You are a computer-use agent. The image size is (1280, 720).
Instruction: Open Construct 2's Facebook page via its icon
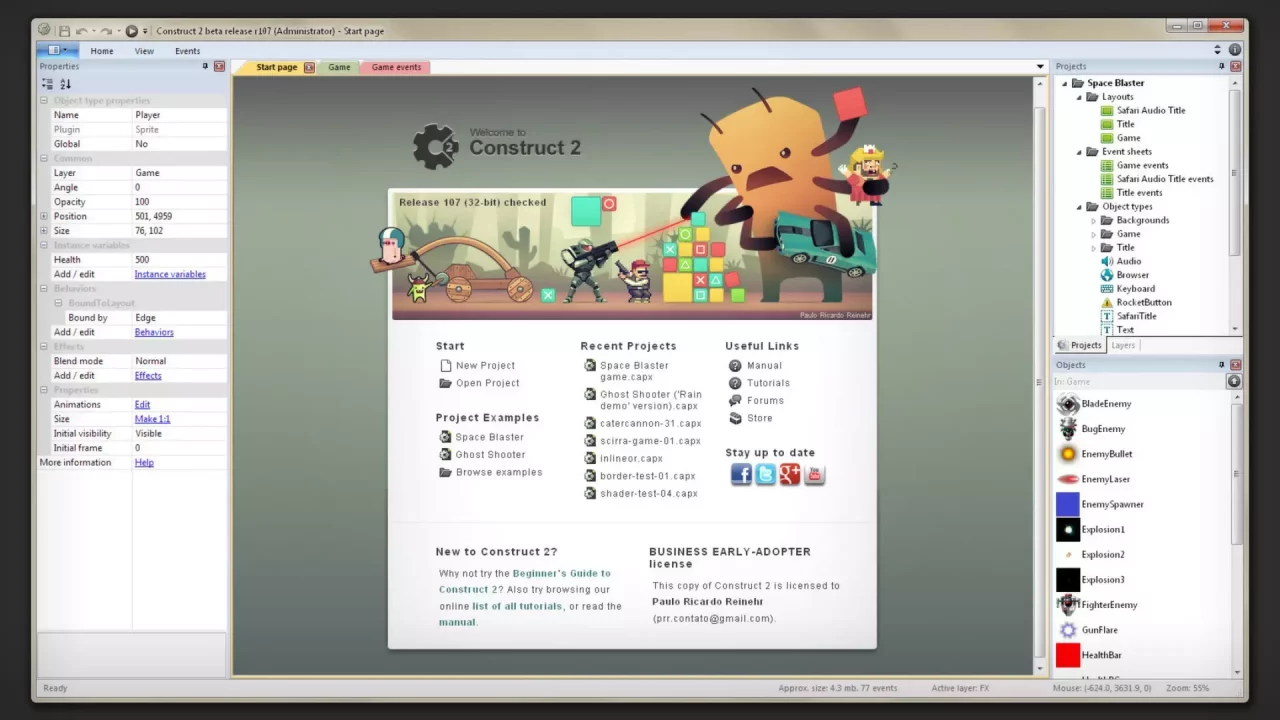tap(741, 474)
